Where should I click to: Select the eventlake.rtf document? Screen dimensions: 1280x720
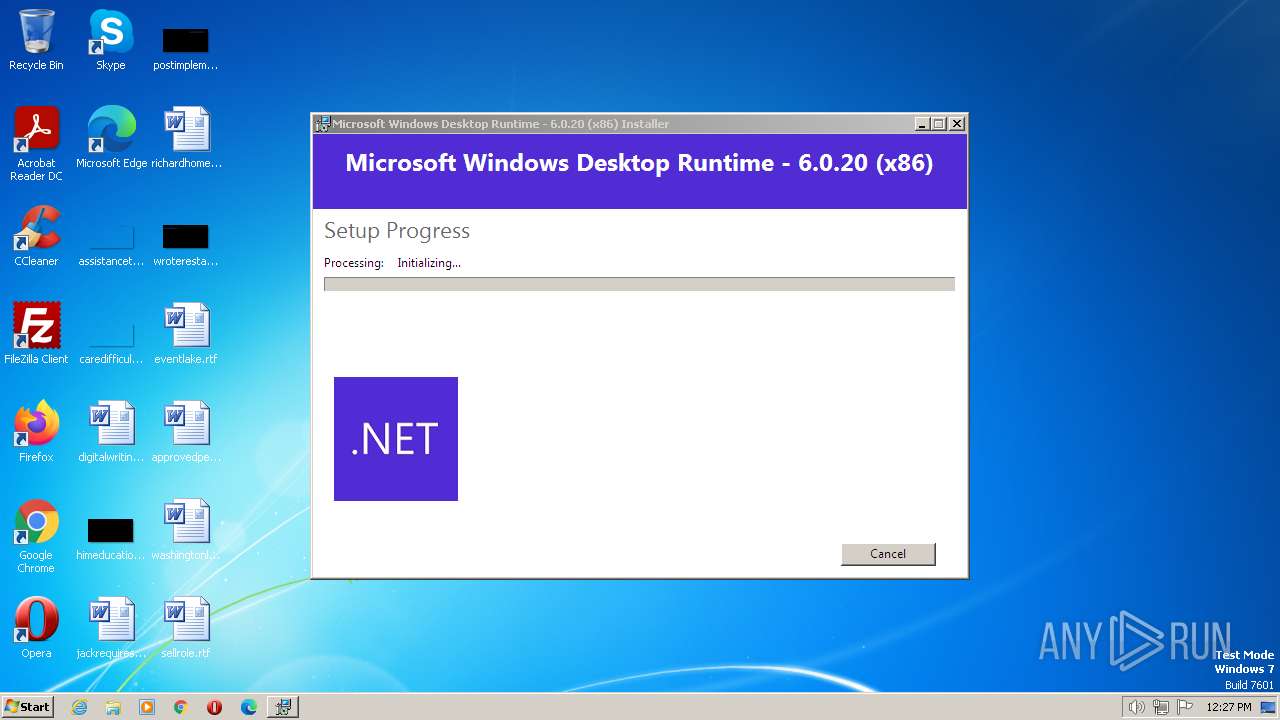tap(186, 334)
